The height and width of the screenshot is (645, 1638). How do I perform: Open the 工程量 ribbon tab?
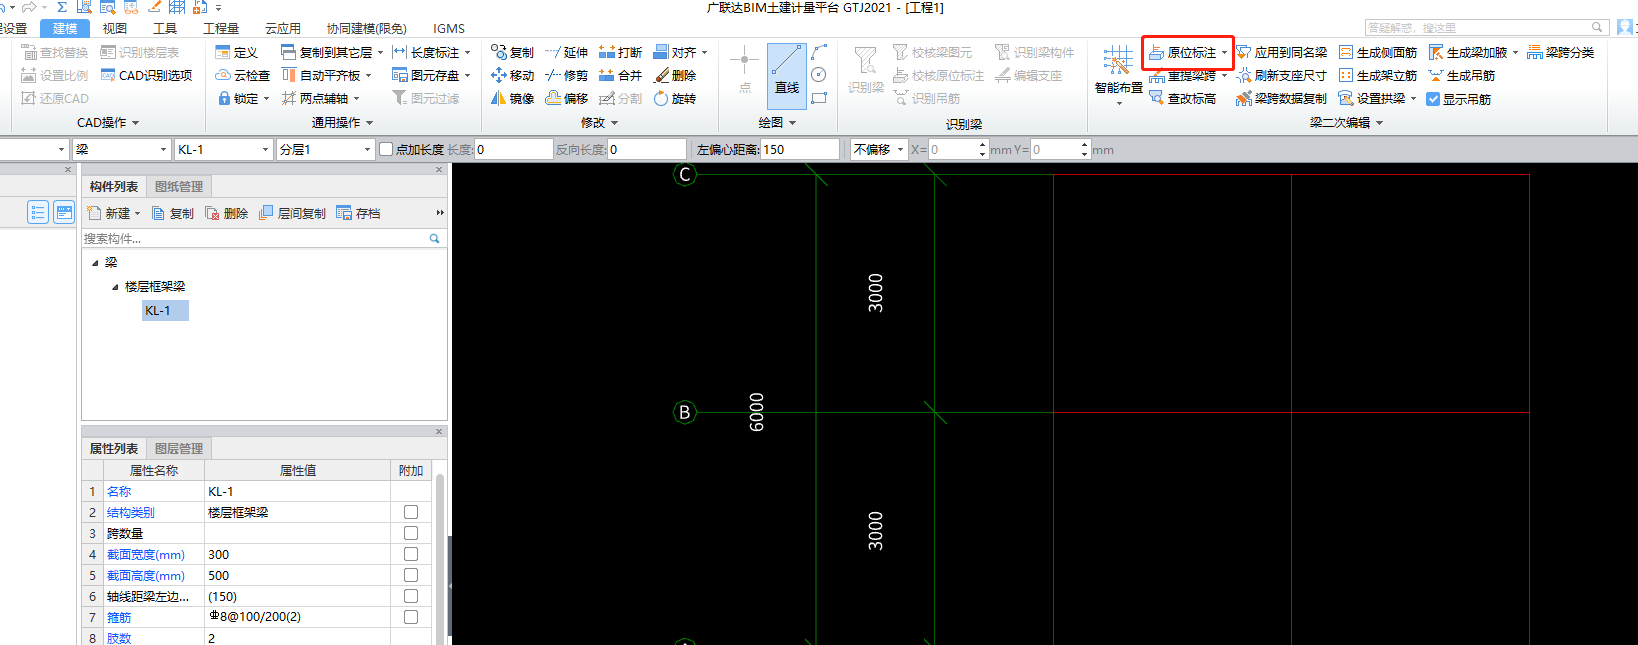pyautogui.click(x=221, y=28)
